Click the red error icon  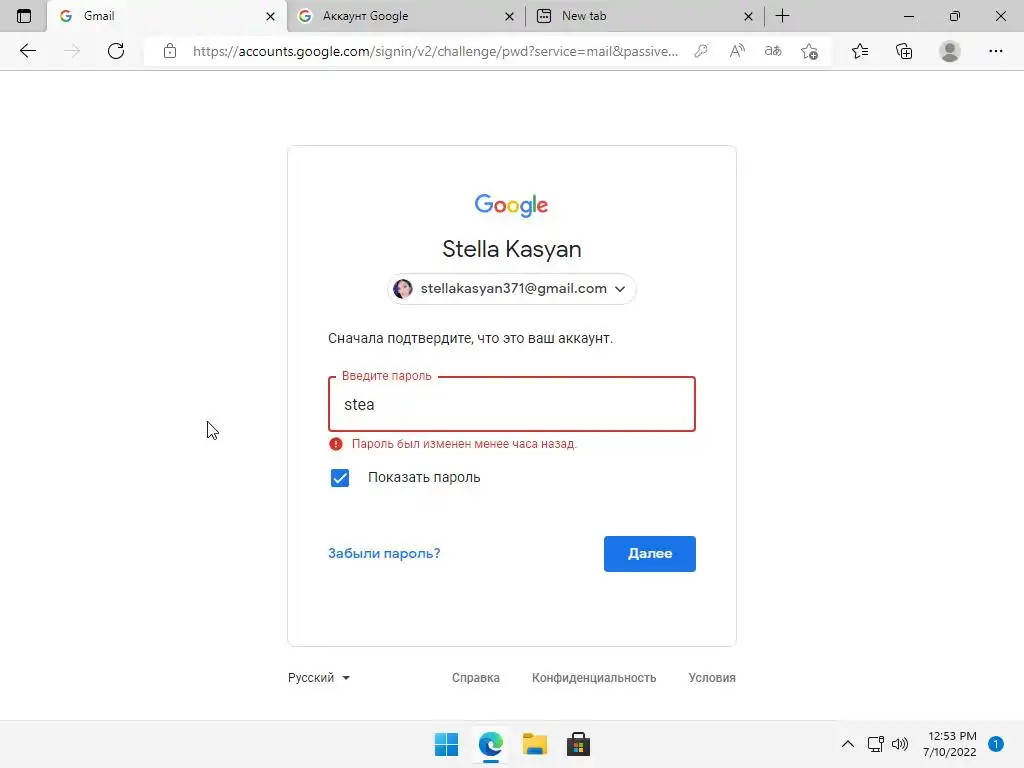point(336,444)
